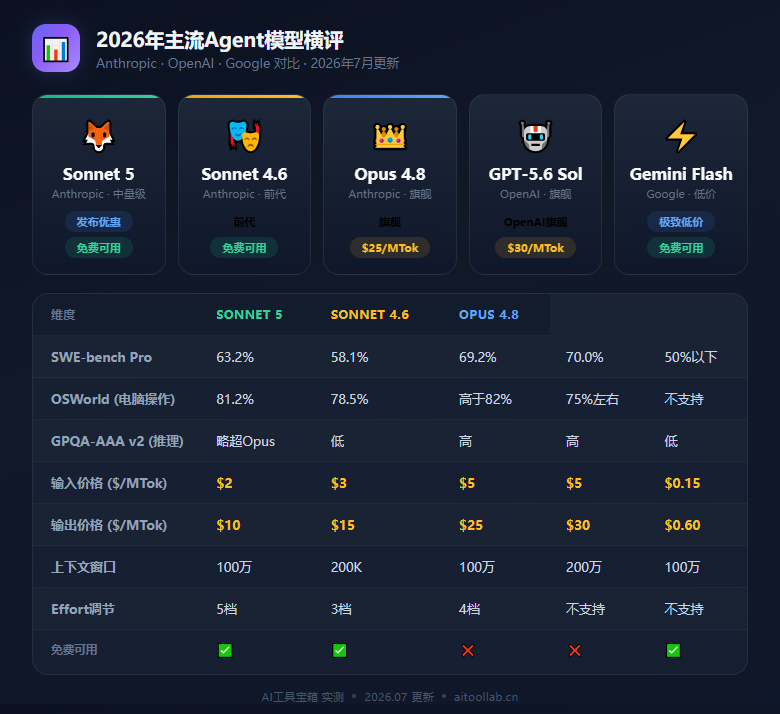The width and height of the screenshot is (780, 714).
Task: Click the 75%左右 cell
Action: coord(592,399)
